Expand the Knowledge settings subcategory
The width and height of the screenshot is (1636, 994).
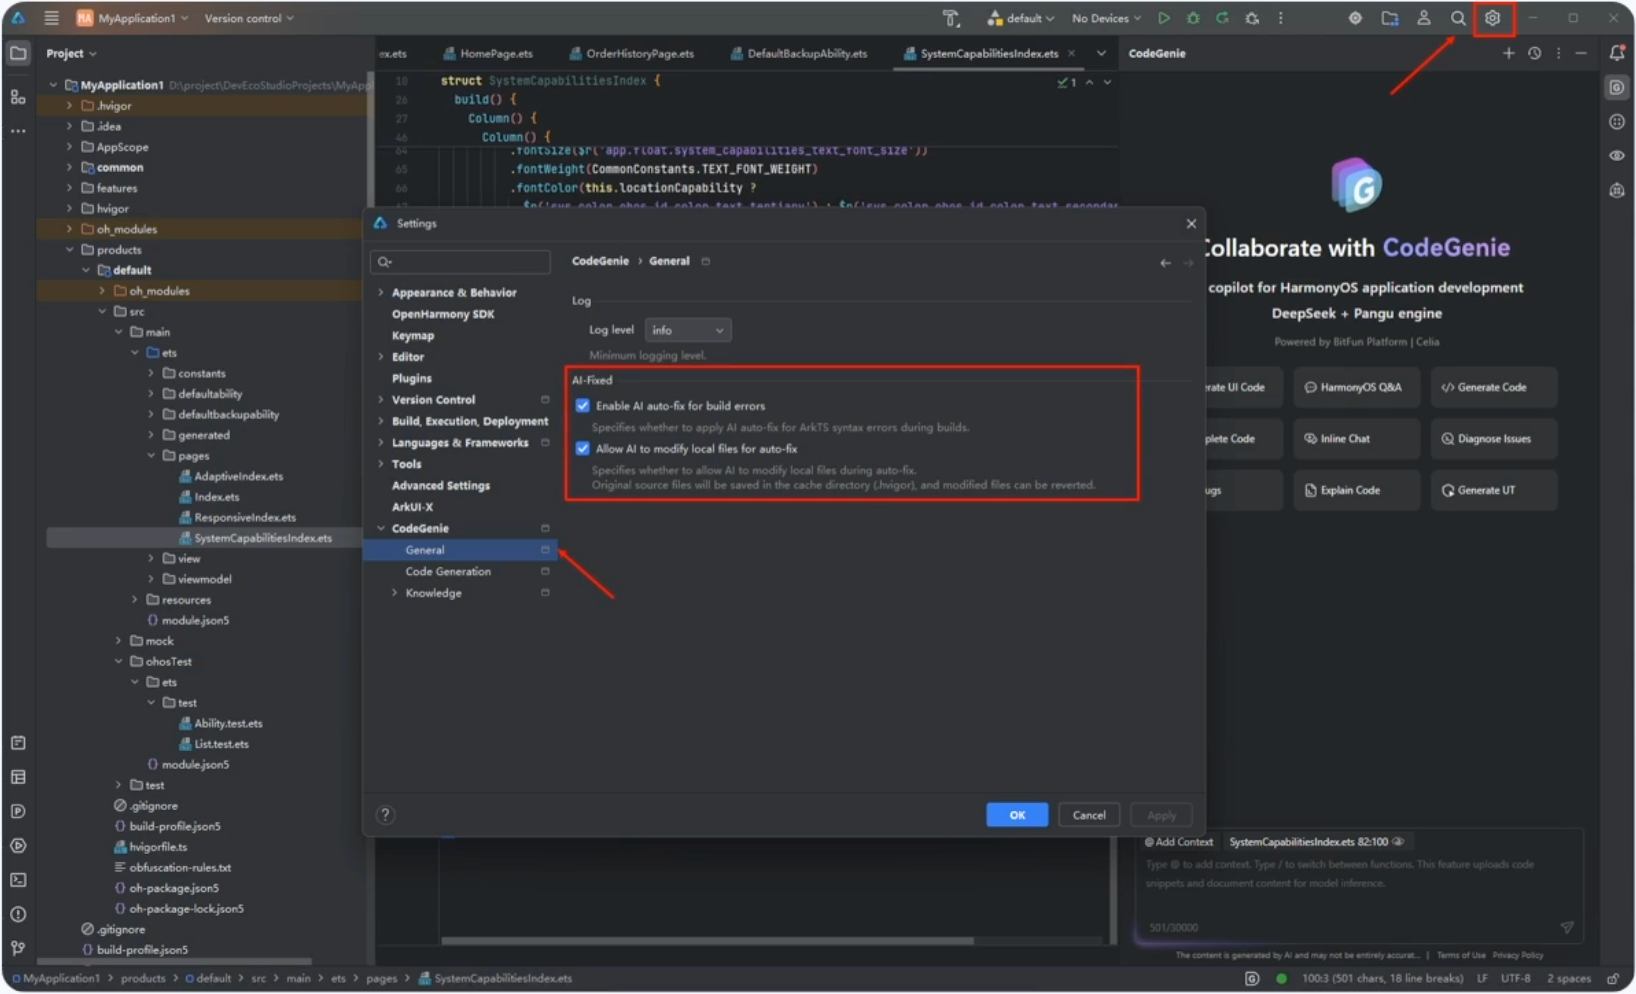tap(395, 593)
